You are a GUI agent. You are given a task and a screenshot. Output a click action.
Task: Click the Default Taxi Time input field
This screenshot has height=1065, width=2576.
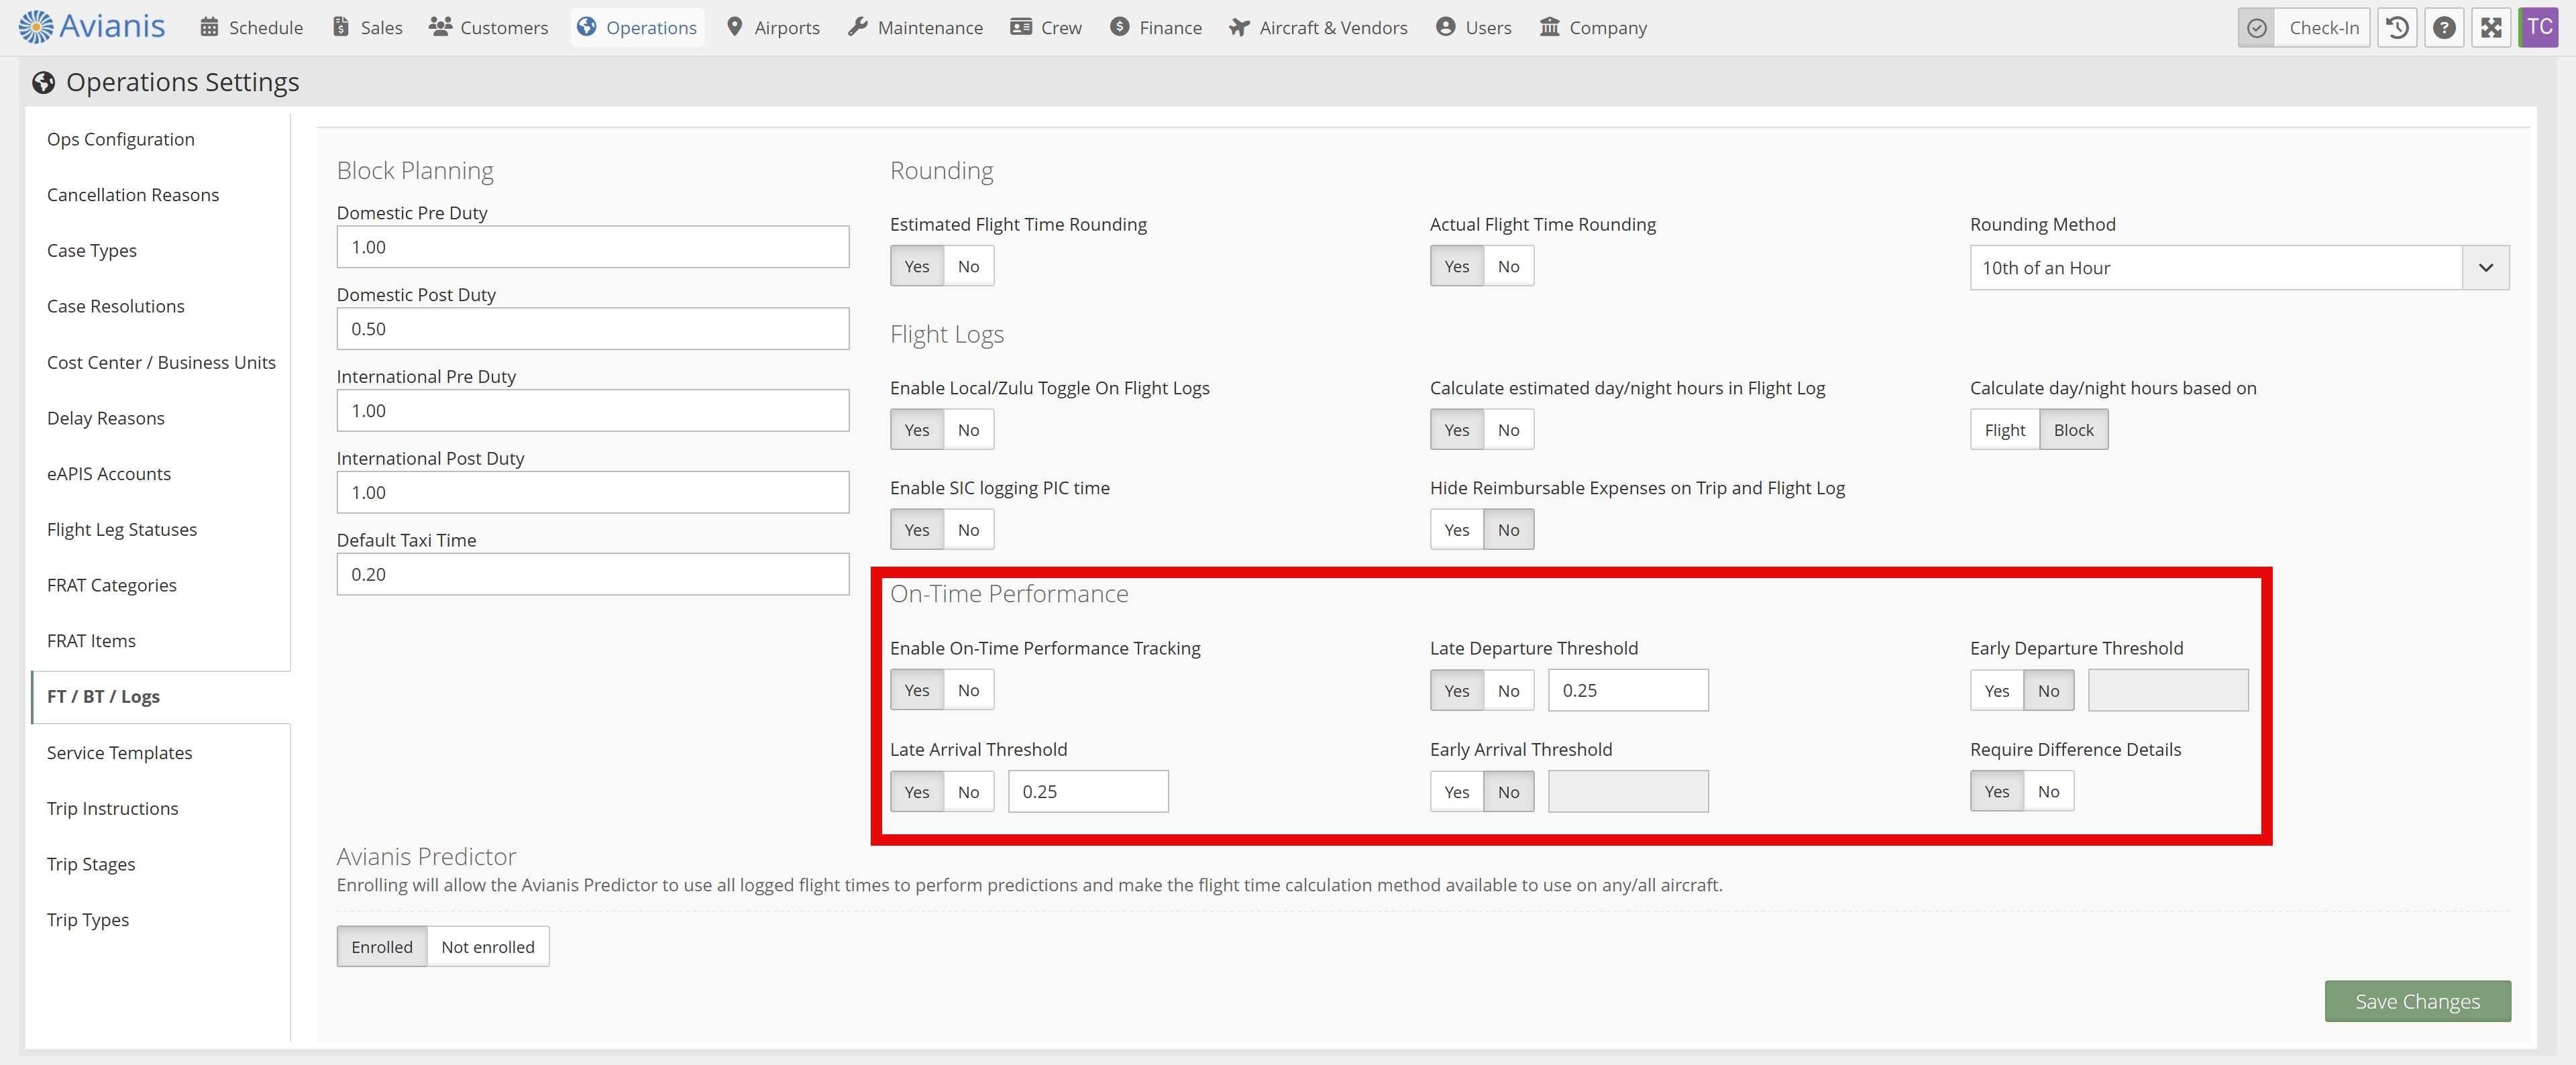click(x=592, y=574)
